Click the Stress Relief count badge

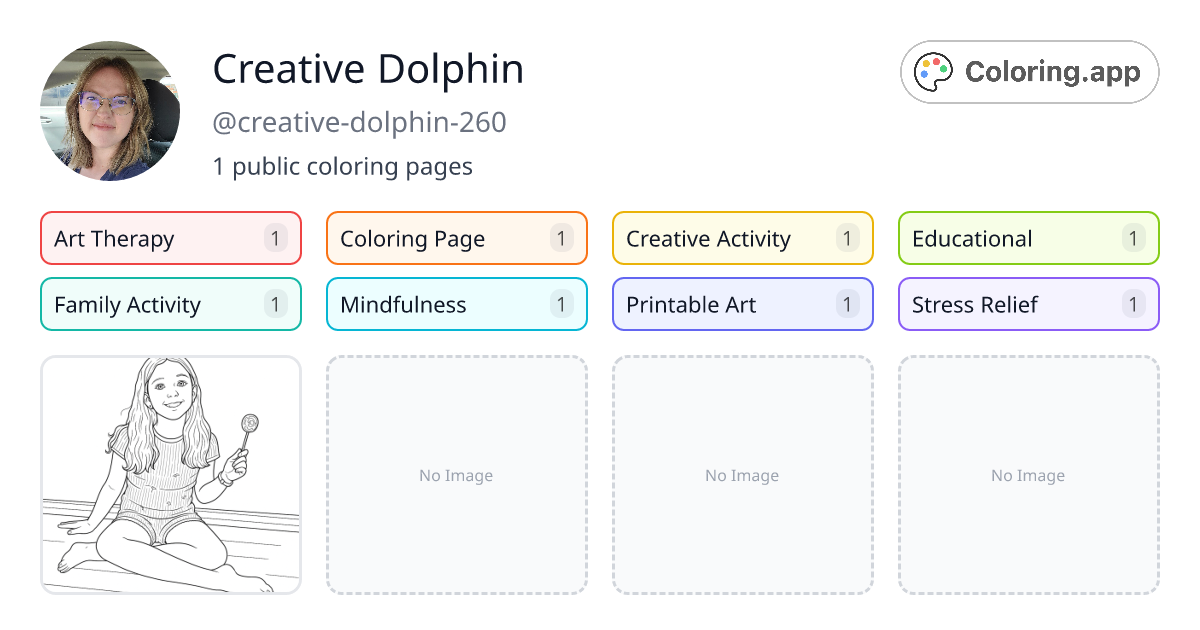click(x=1133, y=304)
